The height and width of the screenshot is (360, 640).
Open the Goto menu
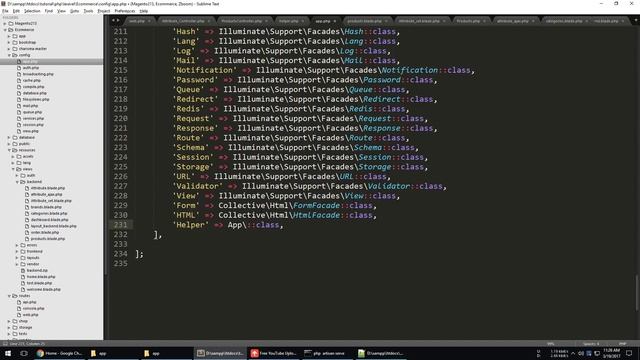click(74, 11)
